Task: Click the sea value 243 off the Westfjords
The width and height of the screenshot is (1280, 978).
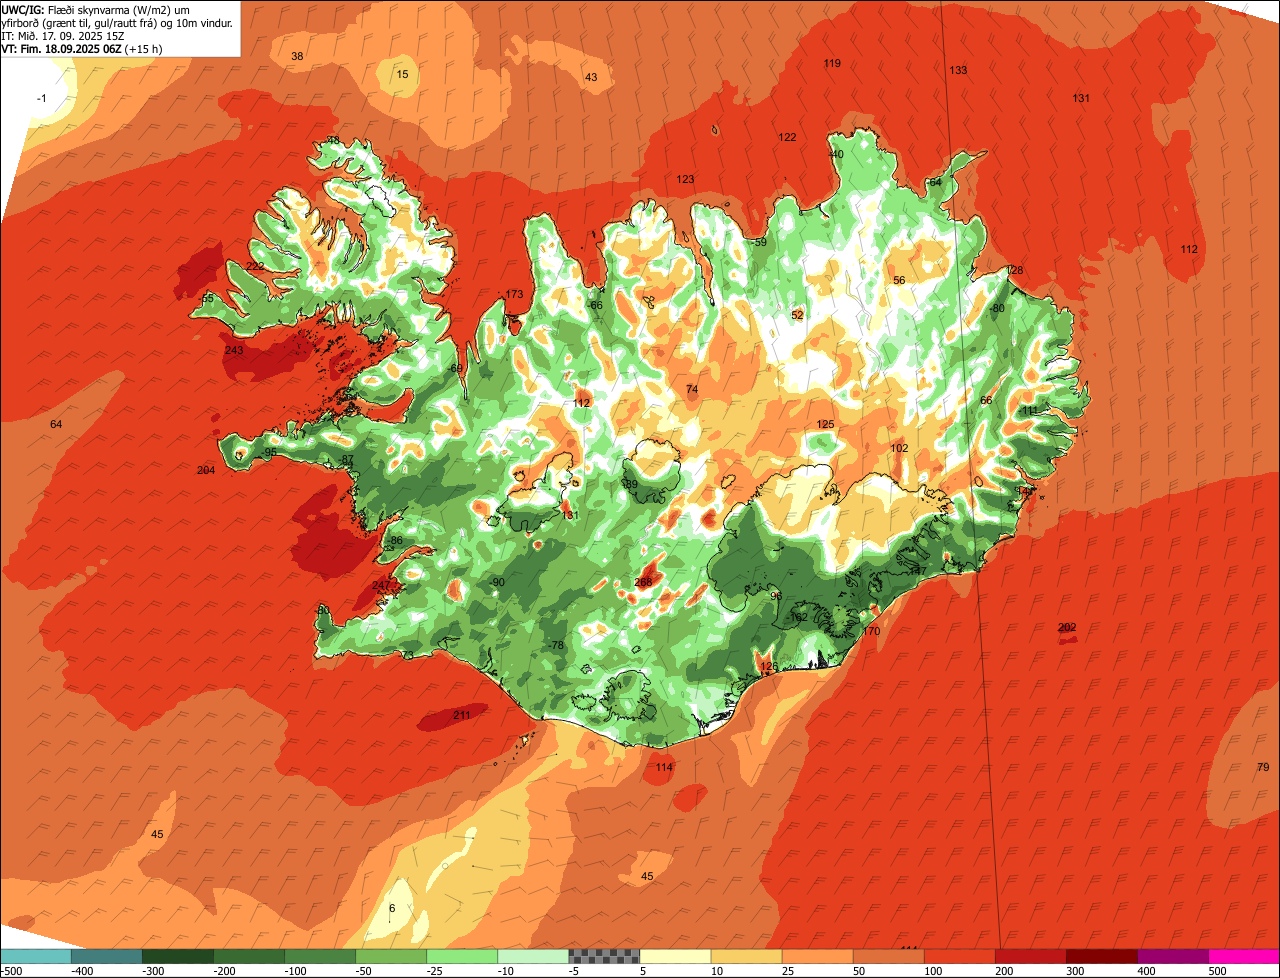Action: tap(234, 350)
